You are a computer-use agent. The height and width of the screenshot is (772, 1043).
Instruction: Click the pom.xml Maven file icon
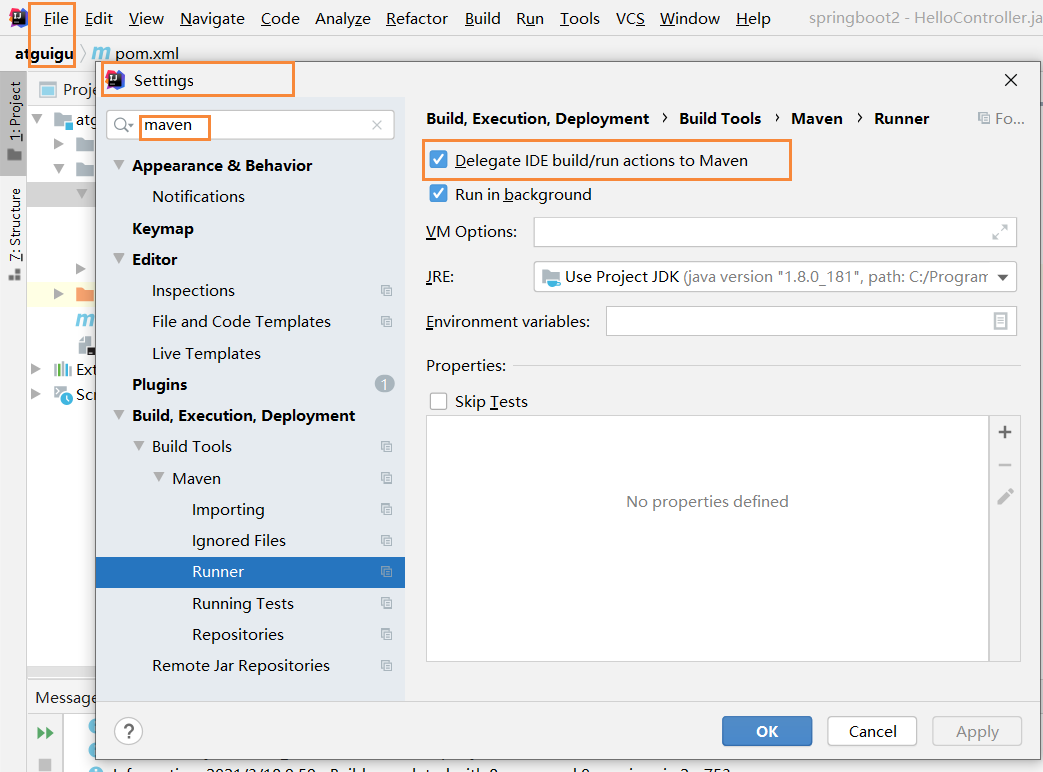pos(101,53)
